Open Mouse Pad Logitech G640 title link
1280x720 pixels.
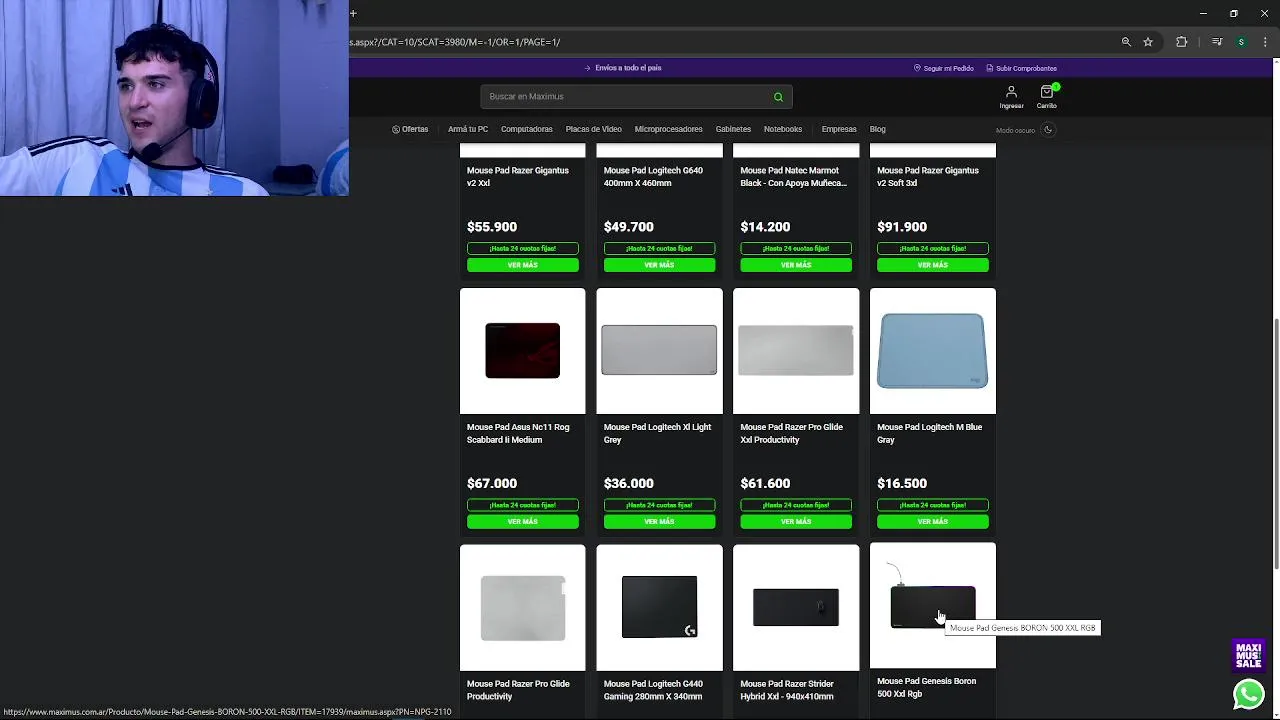click(x=653, y=177)
